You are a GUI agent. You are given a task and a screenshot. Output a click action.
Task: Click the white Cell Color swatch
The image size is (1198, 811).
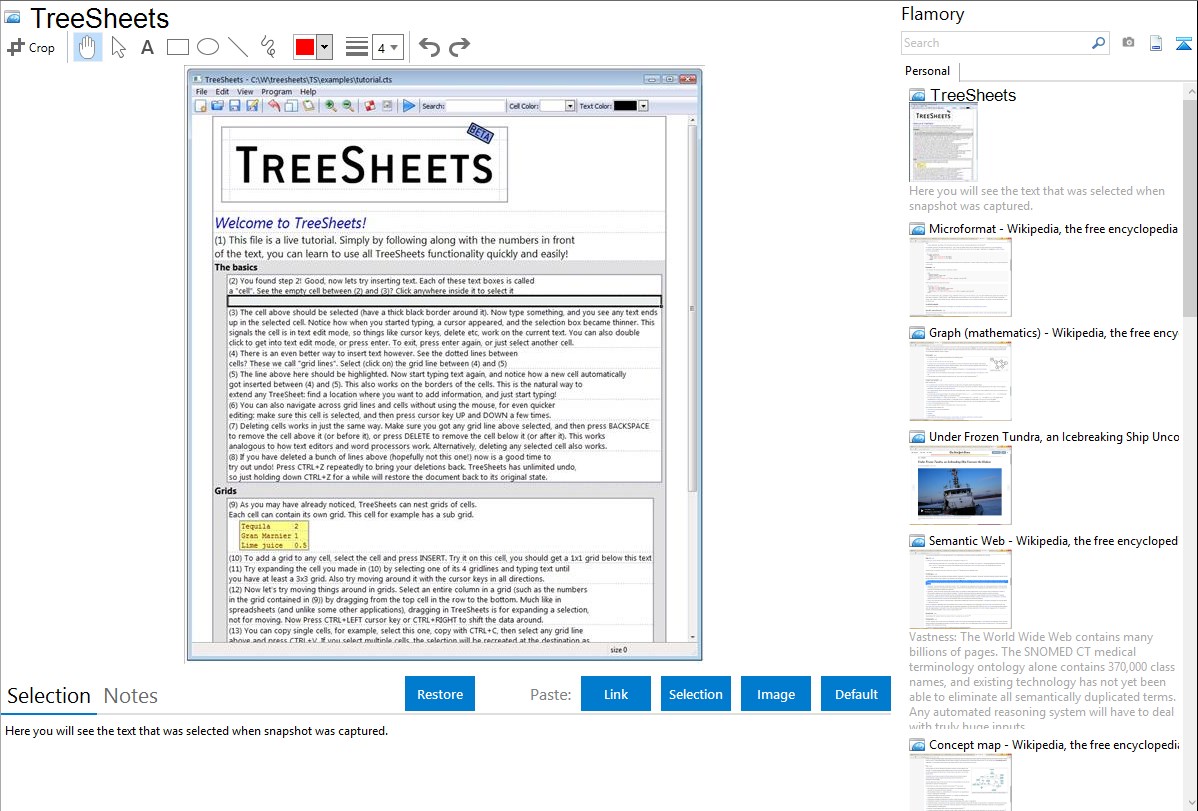552,106
